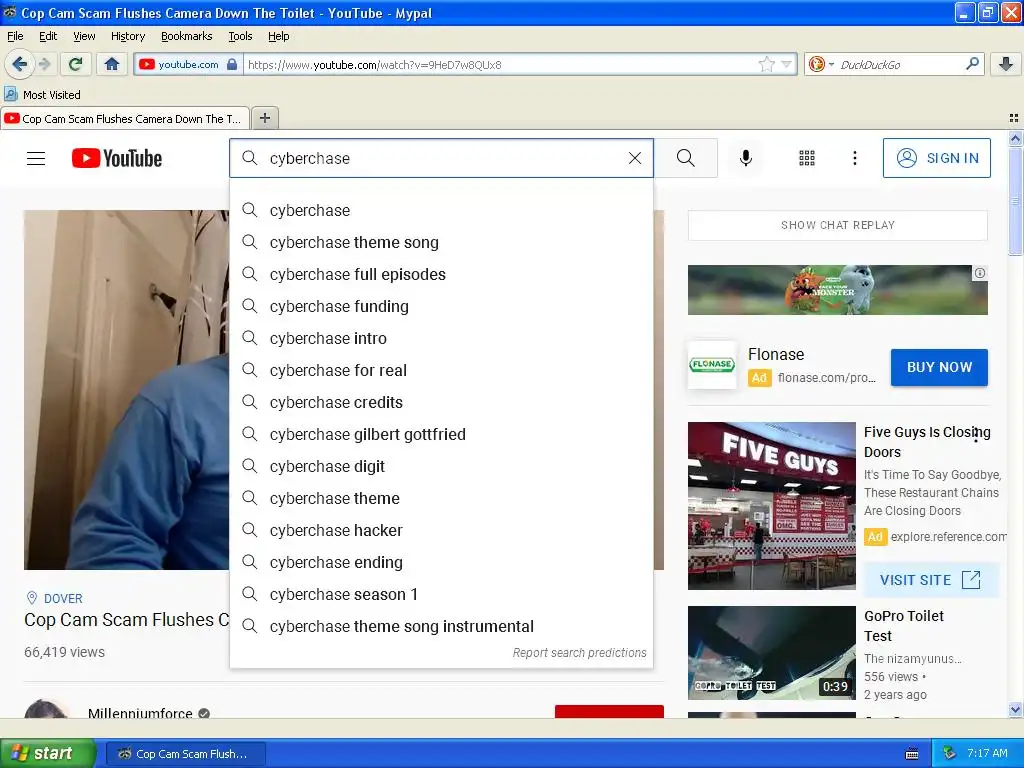The width and height of the screenshot is (1024, 768).
Task: Choose suggestion "cyberchase digit"
Action: 441,466
